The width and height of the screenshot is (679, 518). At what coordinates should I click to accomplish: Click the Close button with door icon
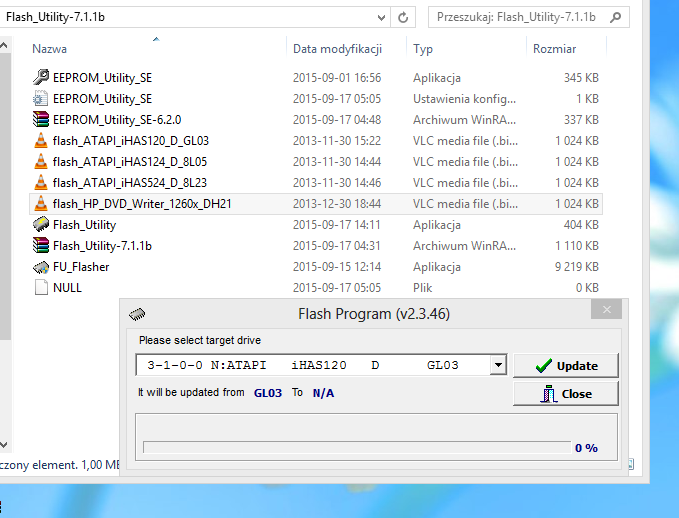tap(566, 394)
